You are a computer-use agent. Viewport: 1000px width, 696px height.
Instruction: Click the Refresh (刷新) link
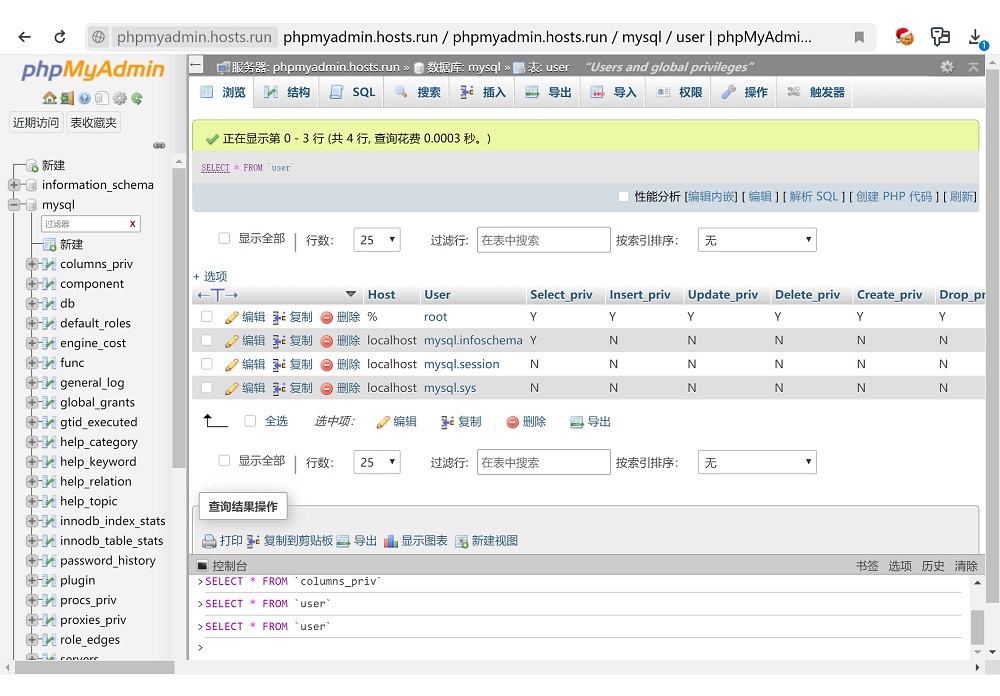[961, 196]
